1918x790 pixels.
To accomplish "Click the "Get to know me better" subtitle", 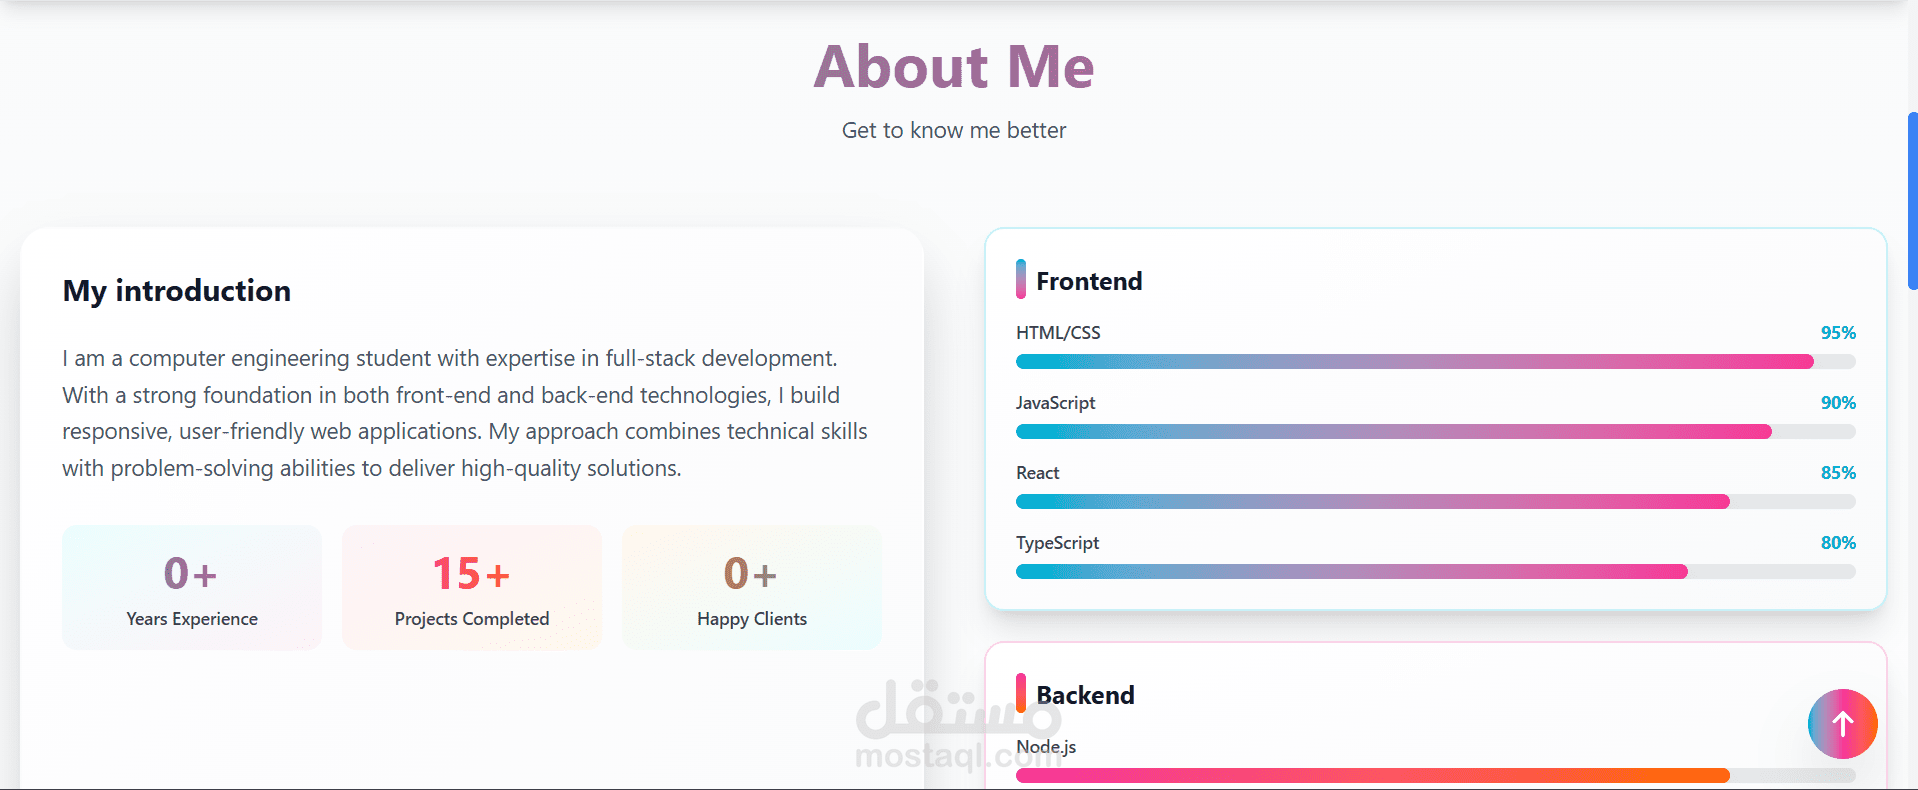I will (x=954, y=131).
